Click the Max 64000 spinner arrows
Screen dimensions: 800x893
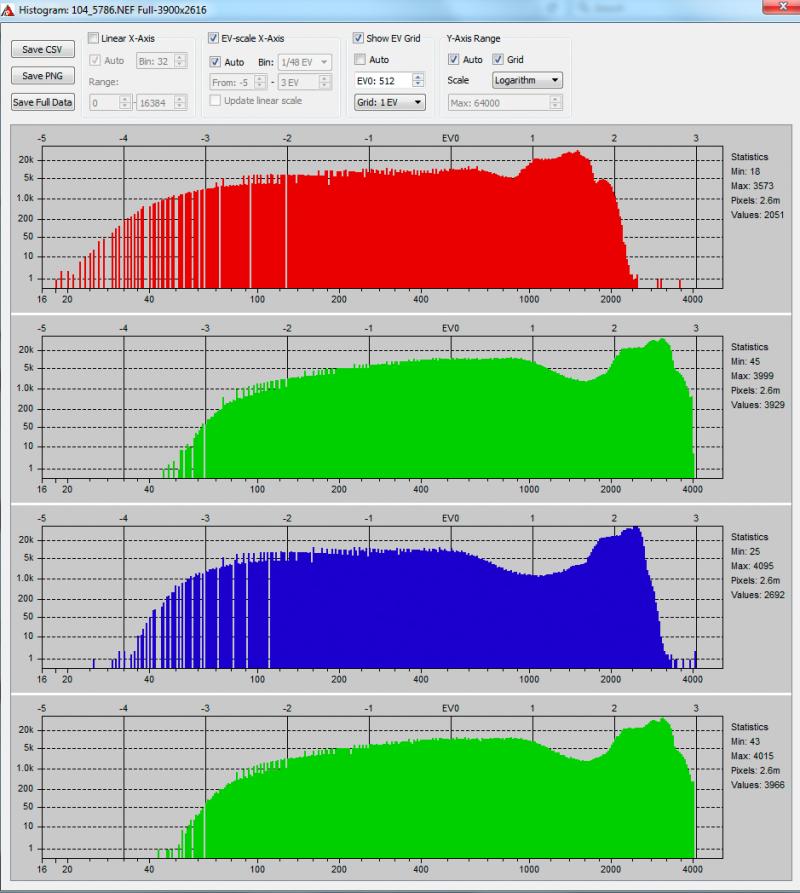click(x=556, y=103)
